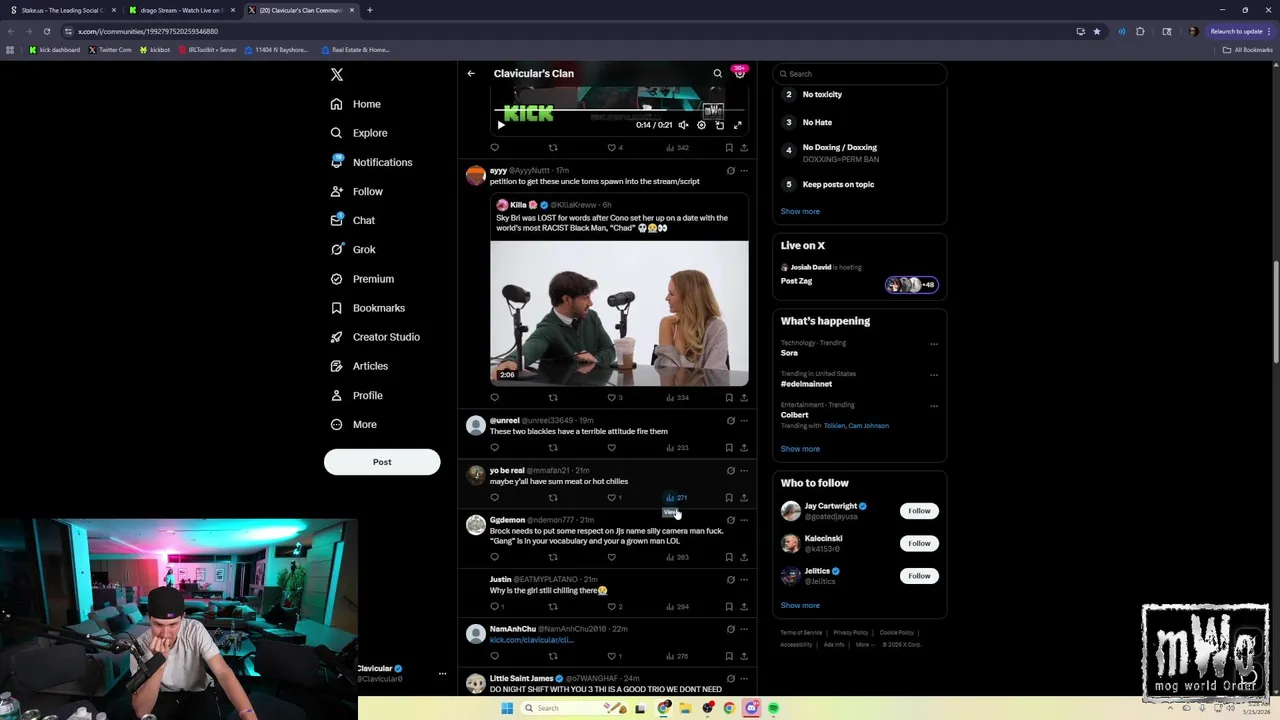Image resolution: width=1280 pixels, height=720 pixels.
Task: Open Explore in sidebar
Action: point(358,133)
